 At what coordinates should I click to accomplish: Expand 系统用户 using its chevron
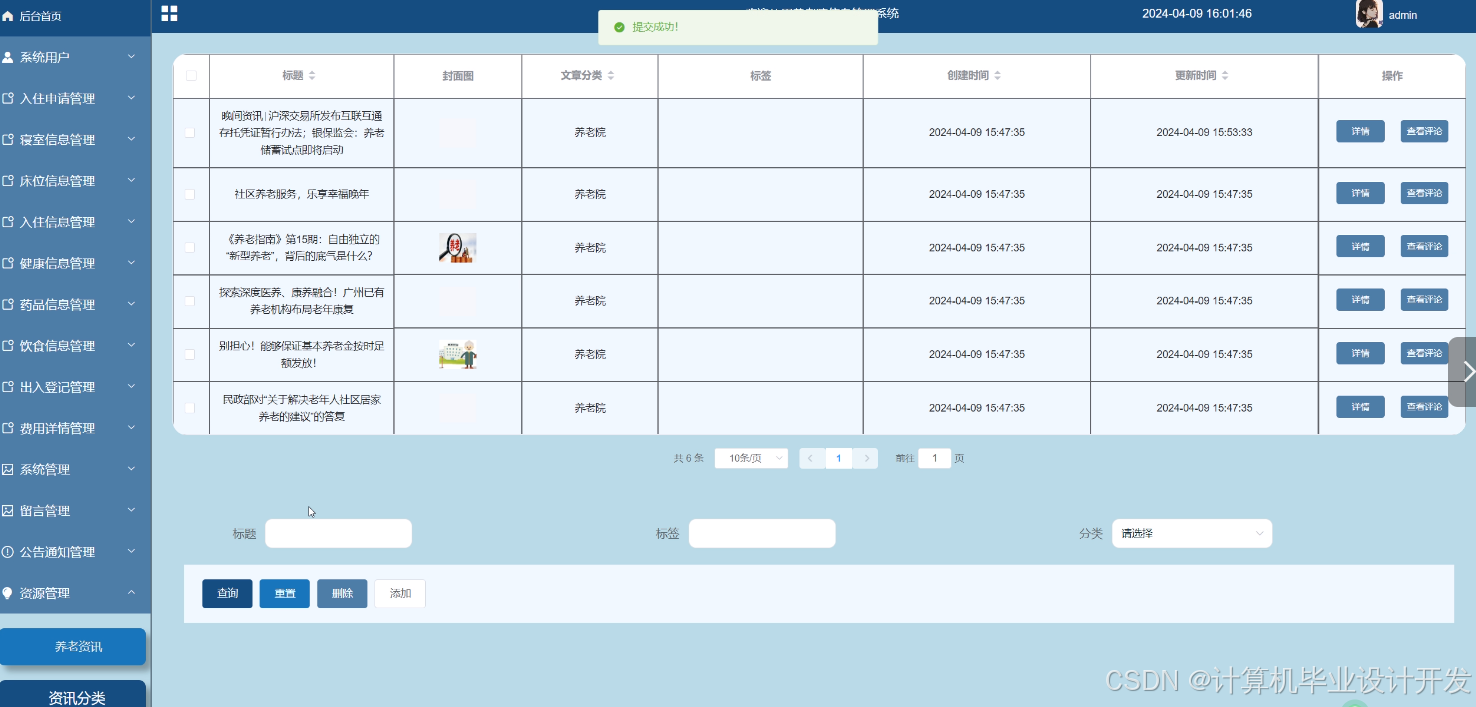(x=131, y=57)
